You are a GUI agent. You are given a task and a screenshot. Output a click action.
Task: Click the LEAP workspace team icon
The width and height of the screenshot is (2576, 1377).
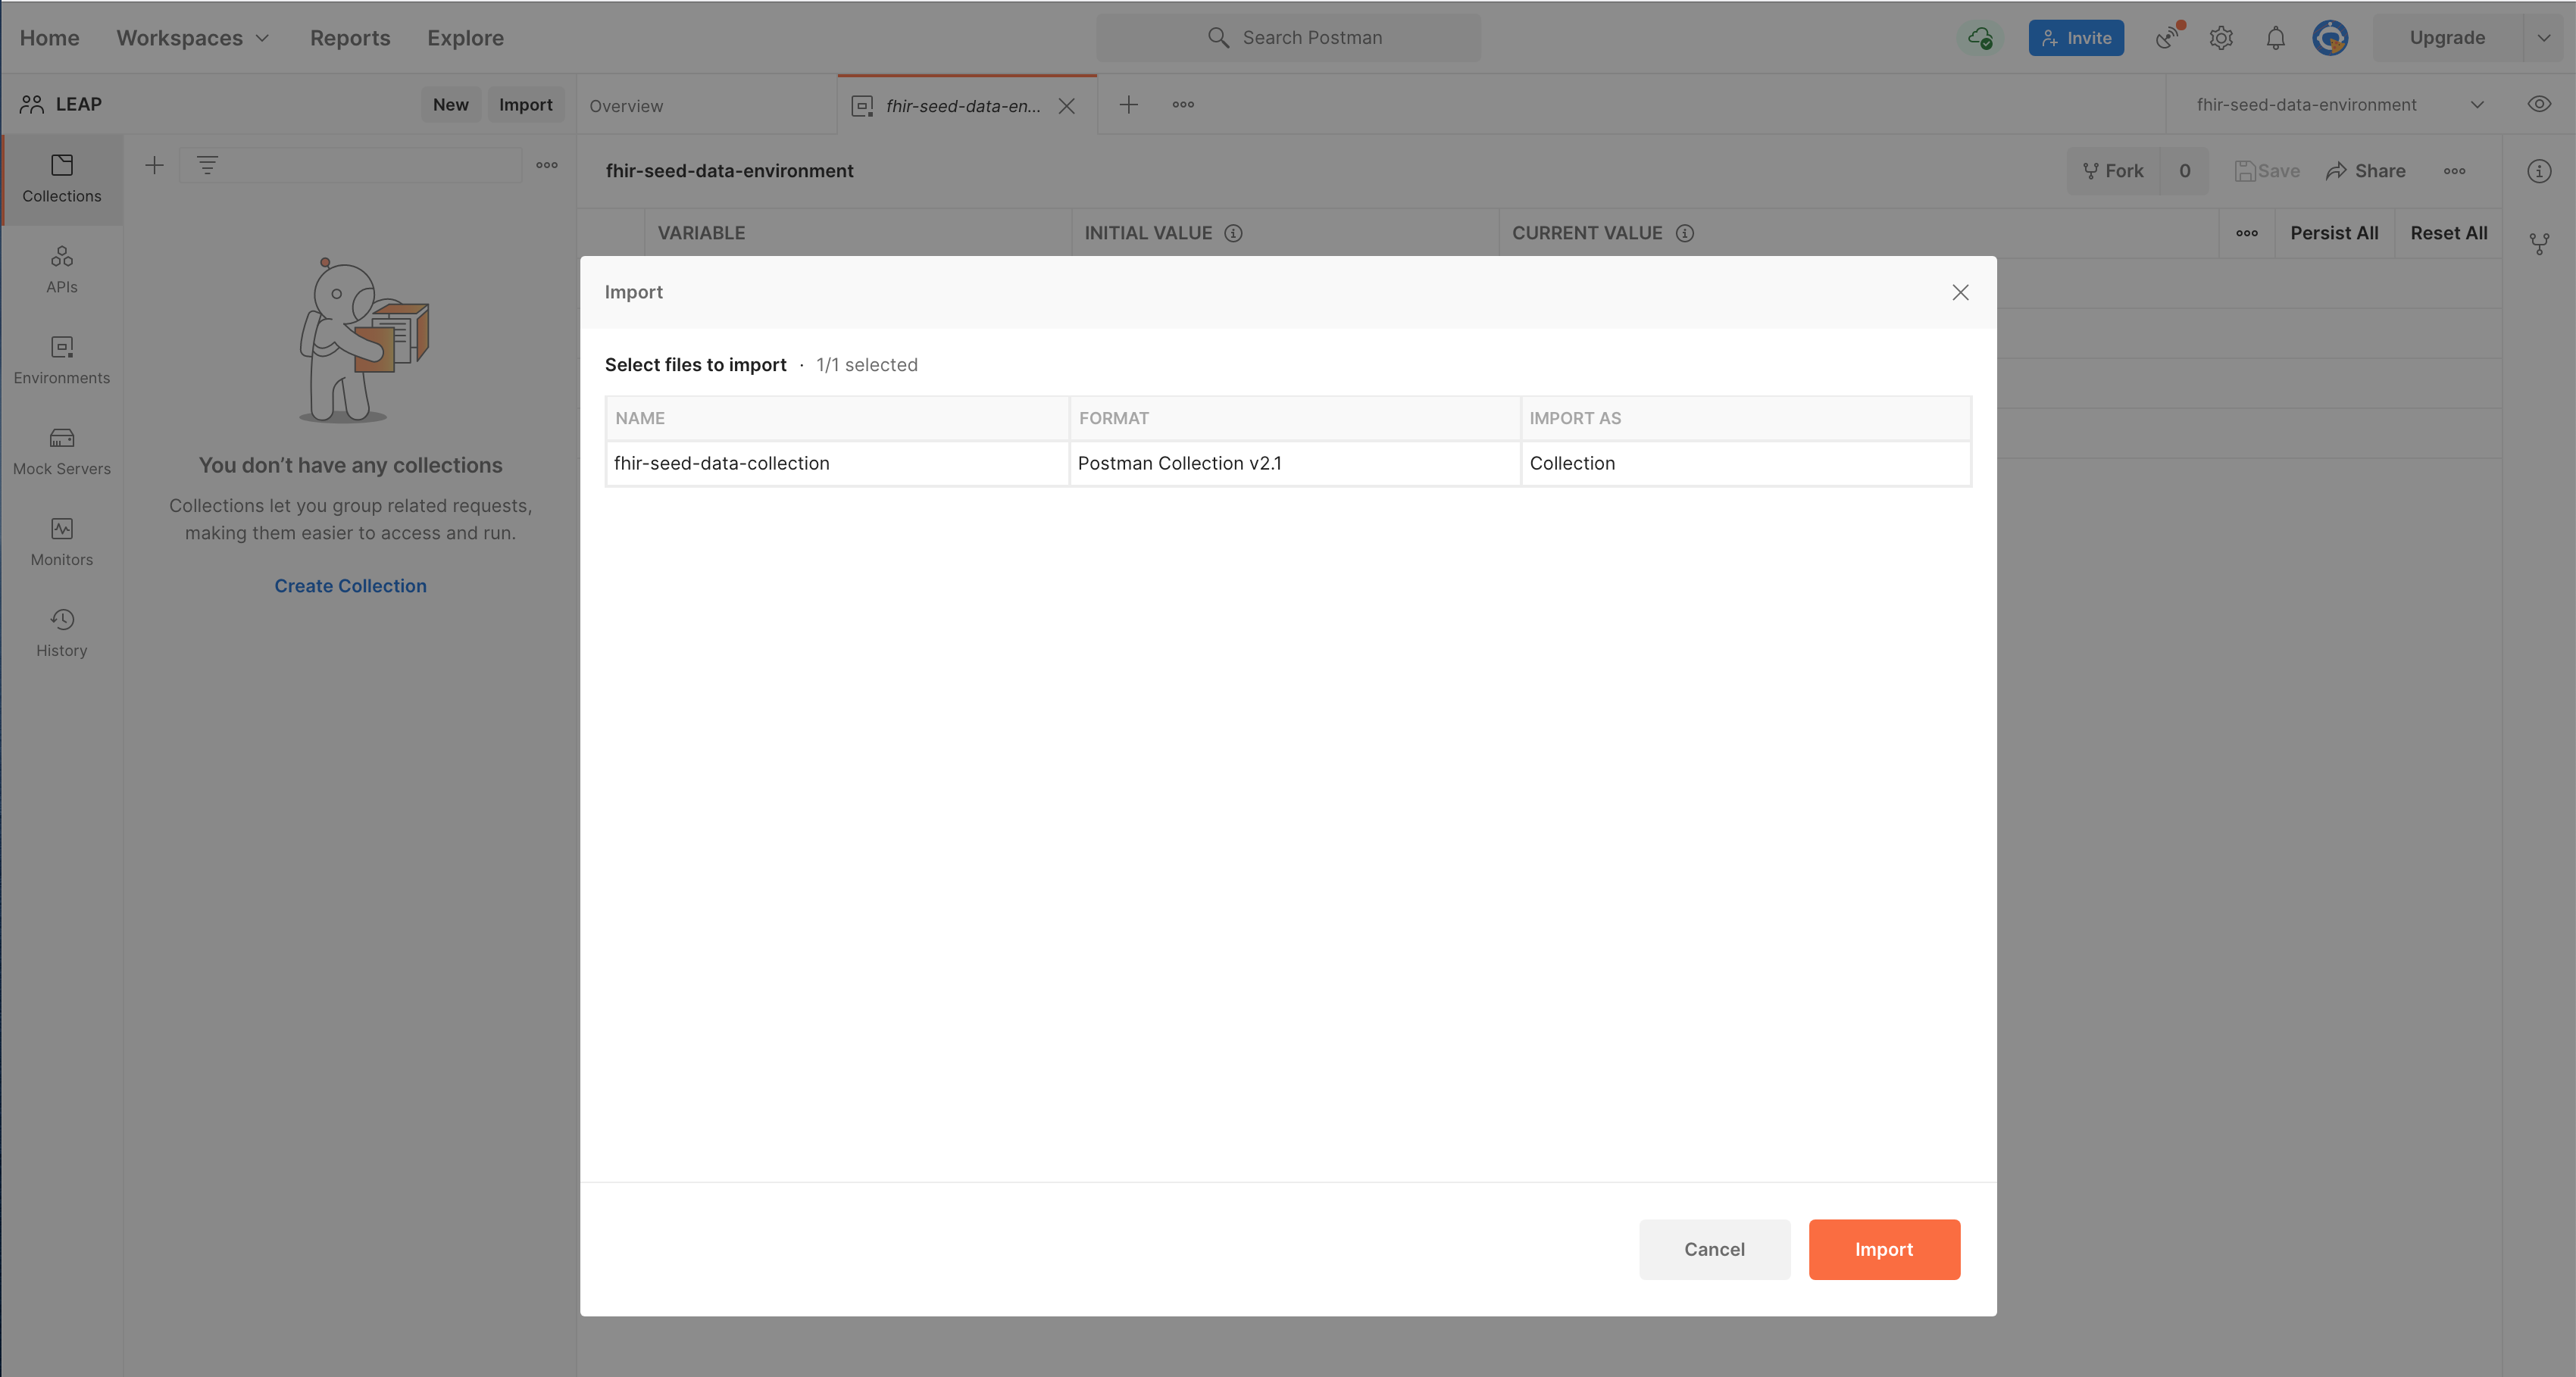point(32,104)
